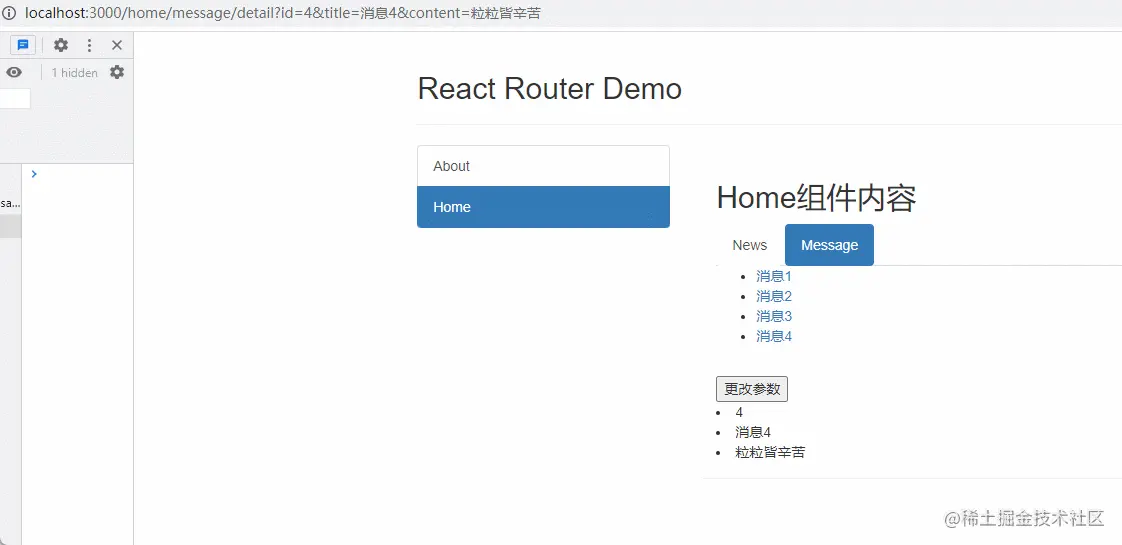
Task: Click detail id value 4 below the button
Action: click(x=739, y=413)
